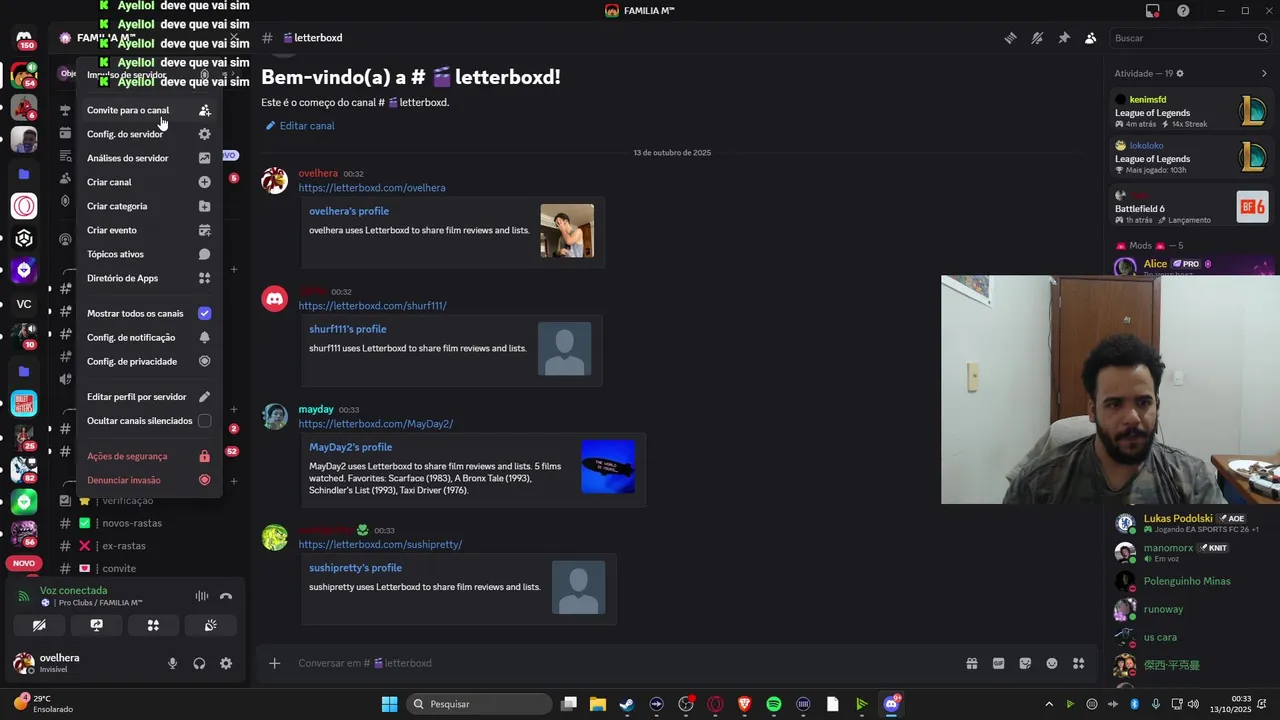Screen dimensions: 1280x720
Task: Mute microphone next to ovelhera
Action: (x=172, y=663)
